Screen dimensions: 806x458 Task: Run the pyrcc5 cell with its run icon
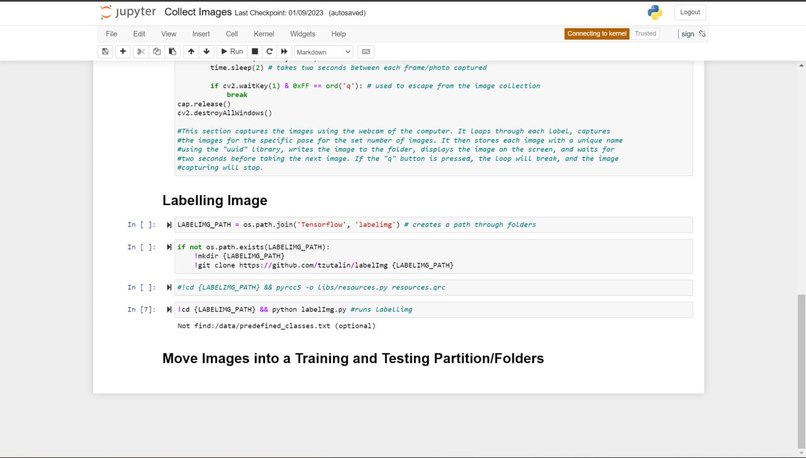[x=169, y=287]
